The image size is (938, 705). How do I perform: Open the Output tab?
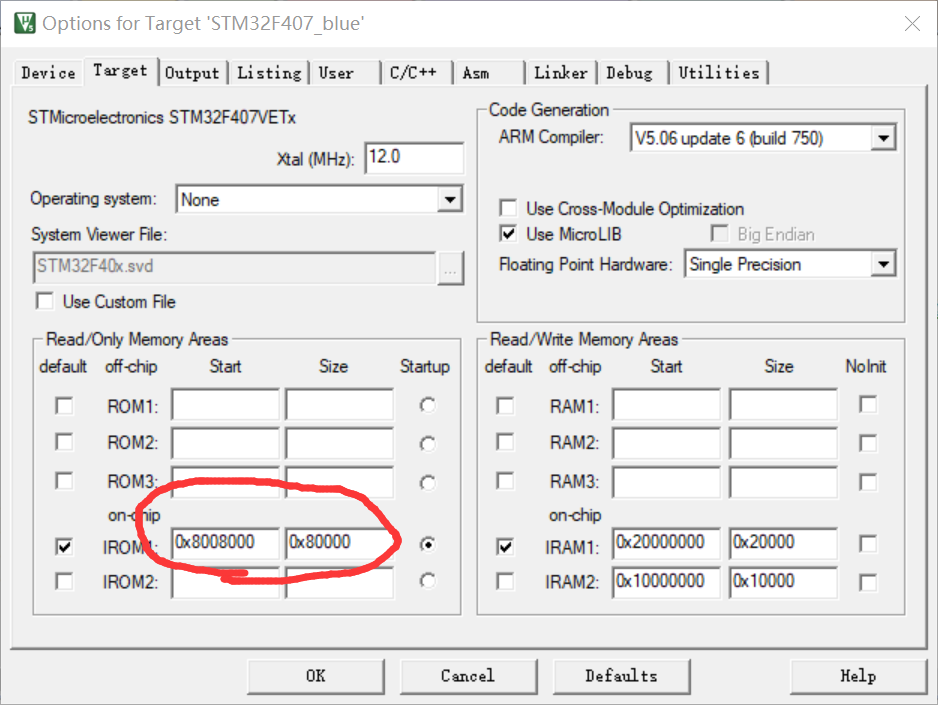(x=192, y=73)
